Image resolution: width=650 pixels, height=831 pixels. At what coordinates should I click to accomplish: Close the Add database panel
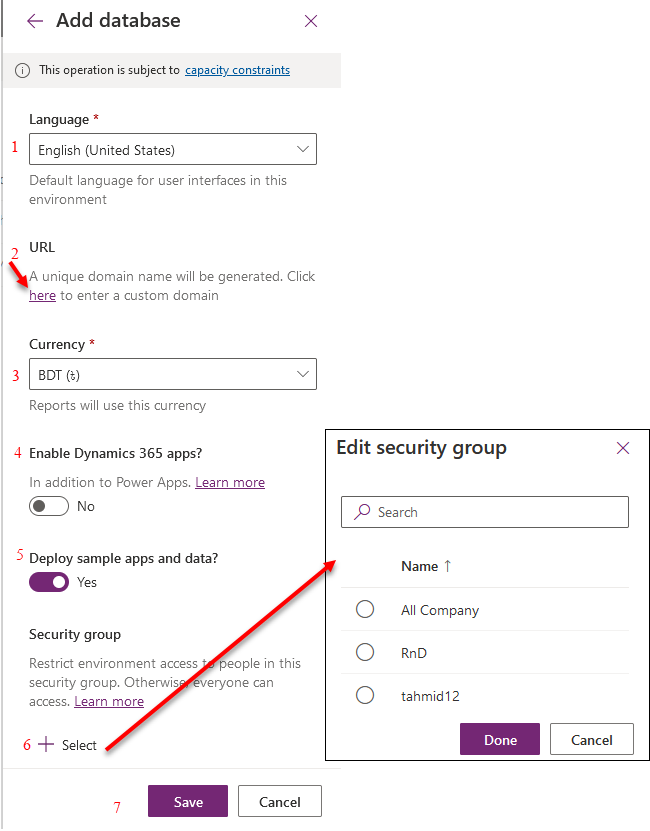pyautogui.click(x=311, y=21)
